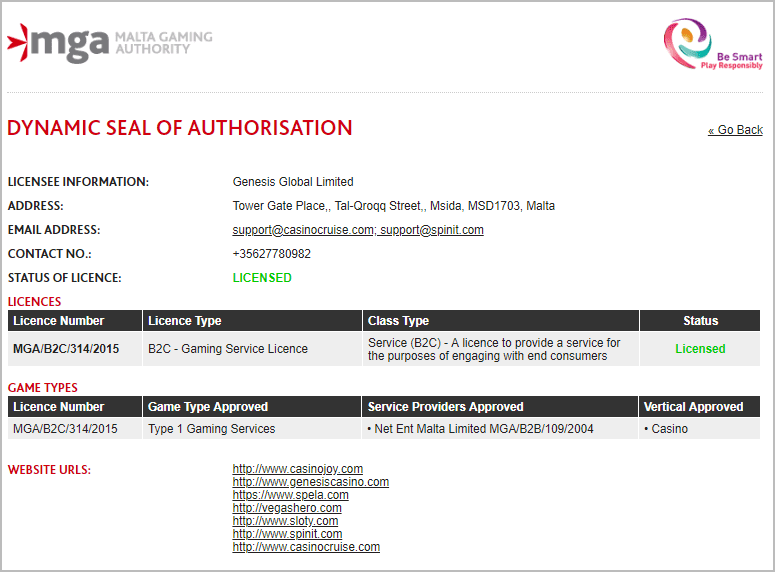Click the STATUS OF LICENCE label
Image resolution: width=775 pixels, height=572 pixels.
point(64,278)
